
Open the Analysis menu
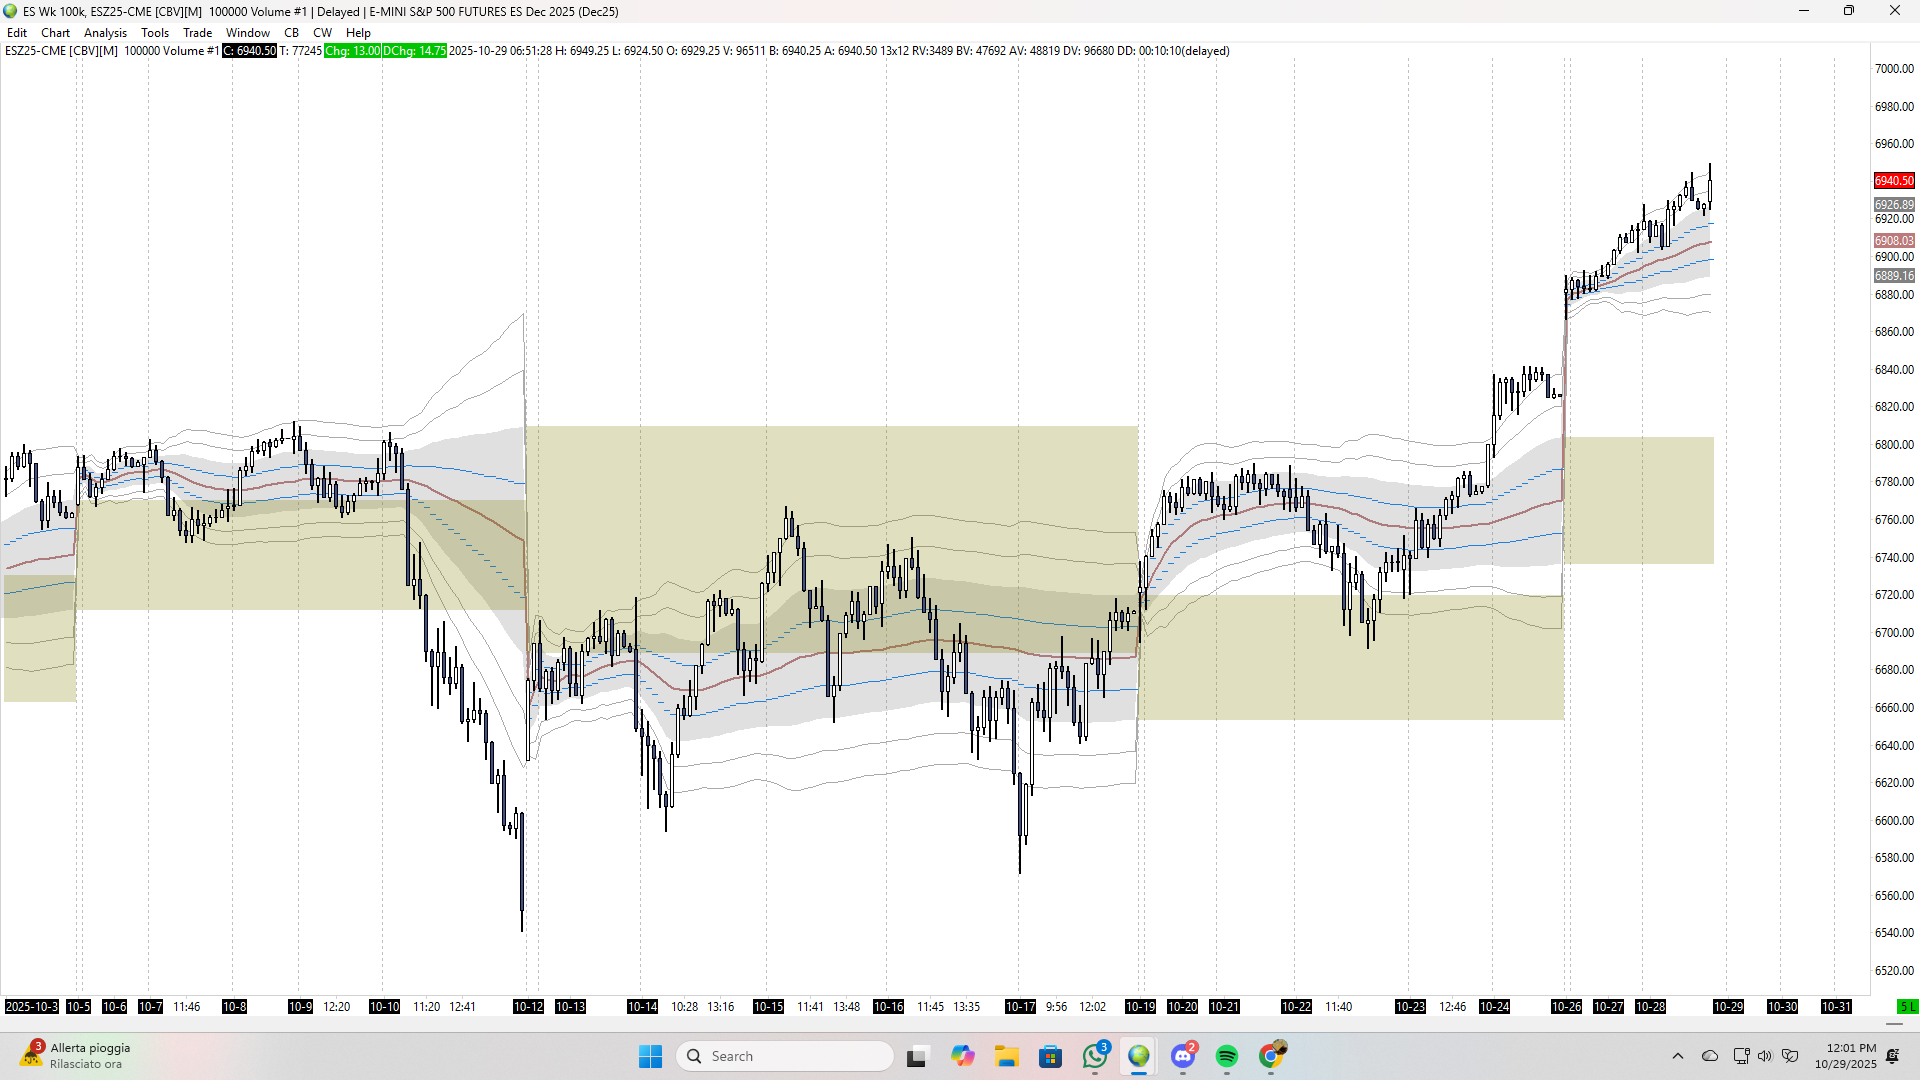click(x=105, y=32)
